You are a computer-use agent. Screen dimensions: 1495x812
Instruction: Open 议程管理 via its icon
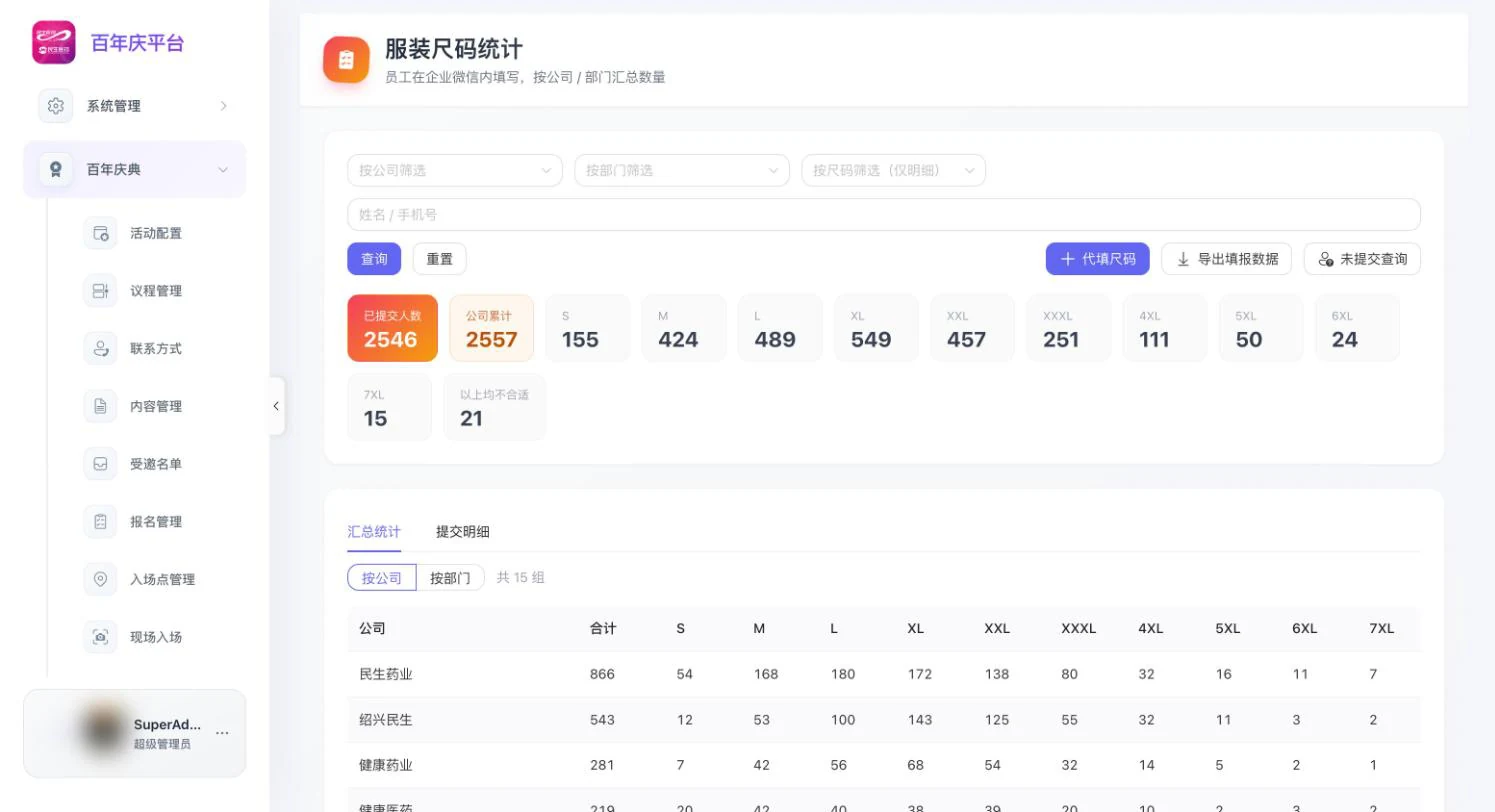[100, 291]
